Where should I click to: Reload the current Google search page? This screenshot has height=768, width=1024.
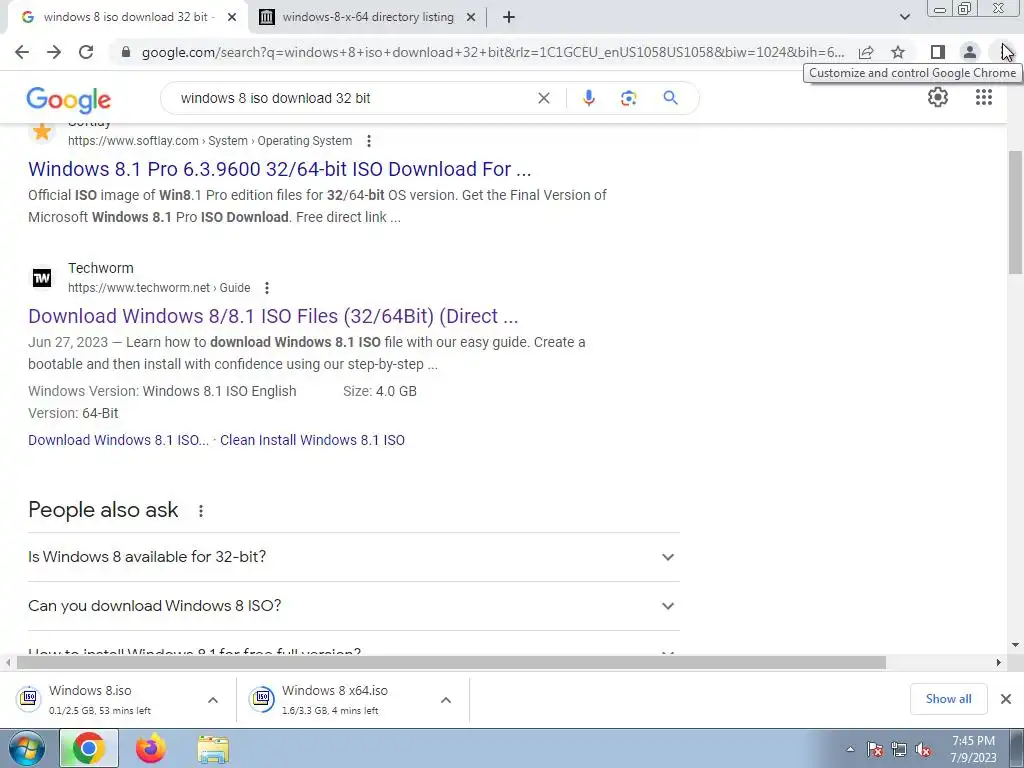pos(86,52)
